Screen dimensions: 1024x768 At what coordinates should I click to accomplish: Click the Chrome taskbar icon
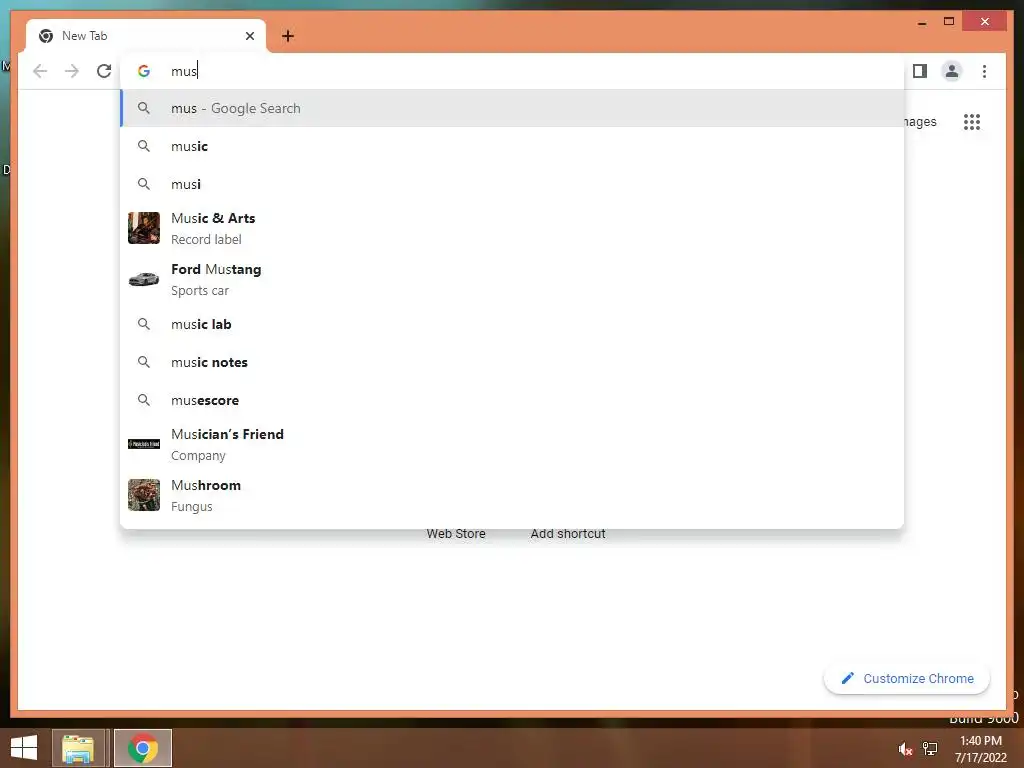[143, 748]
